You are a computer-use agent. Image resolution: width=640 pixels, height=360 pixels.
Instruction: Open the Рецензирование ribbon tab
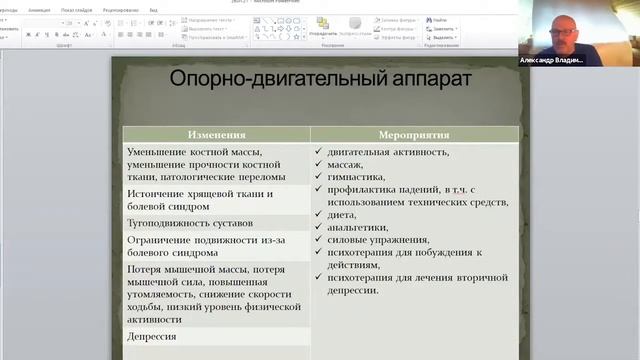(120, 9)
